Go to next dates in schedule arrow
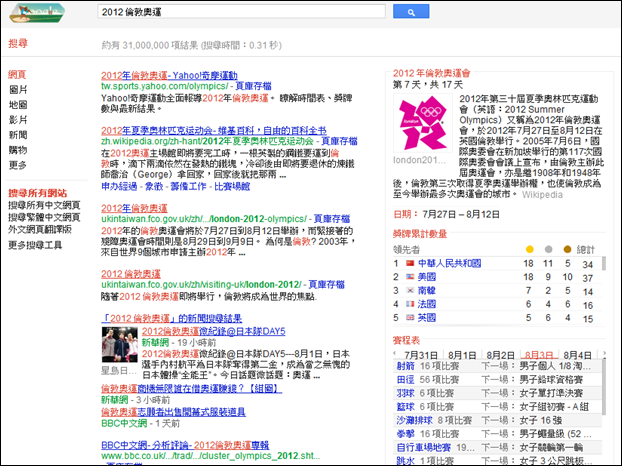 604,353
